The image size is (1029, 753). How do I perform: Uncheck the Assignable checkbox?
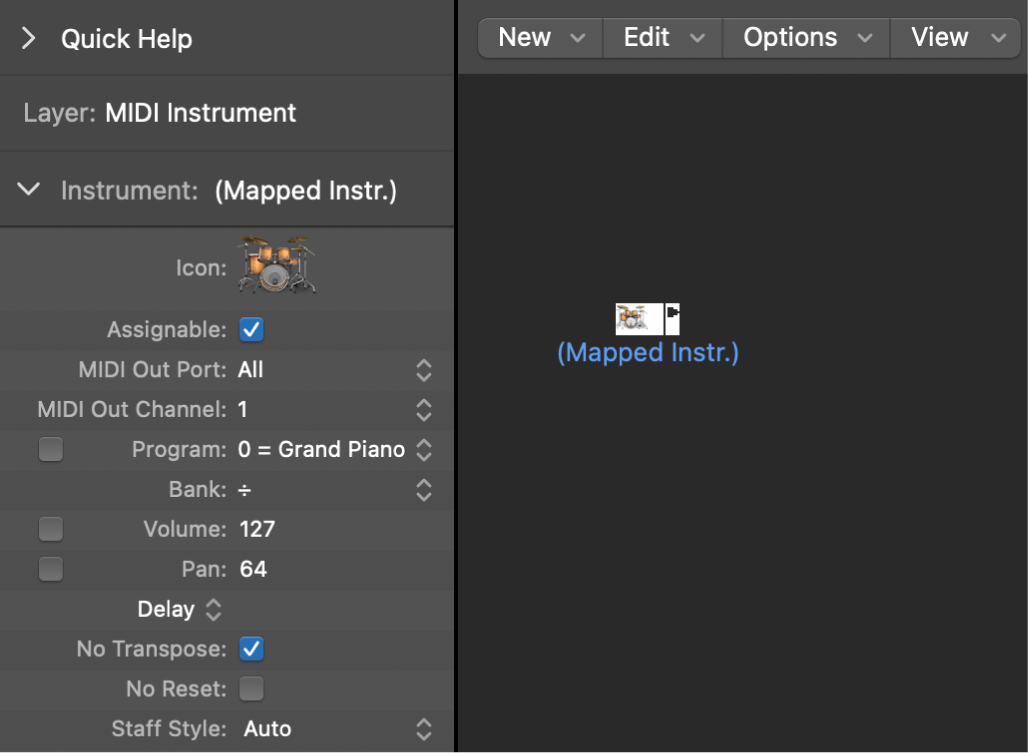250,329
